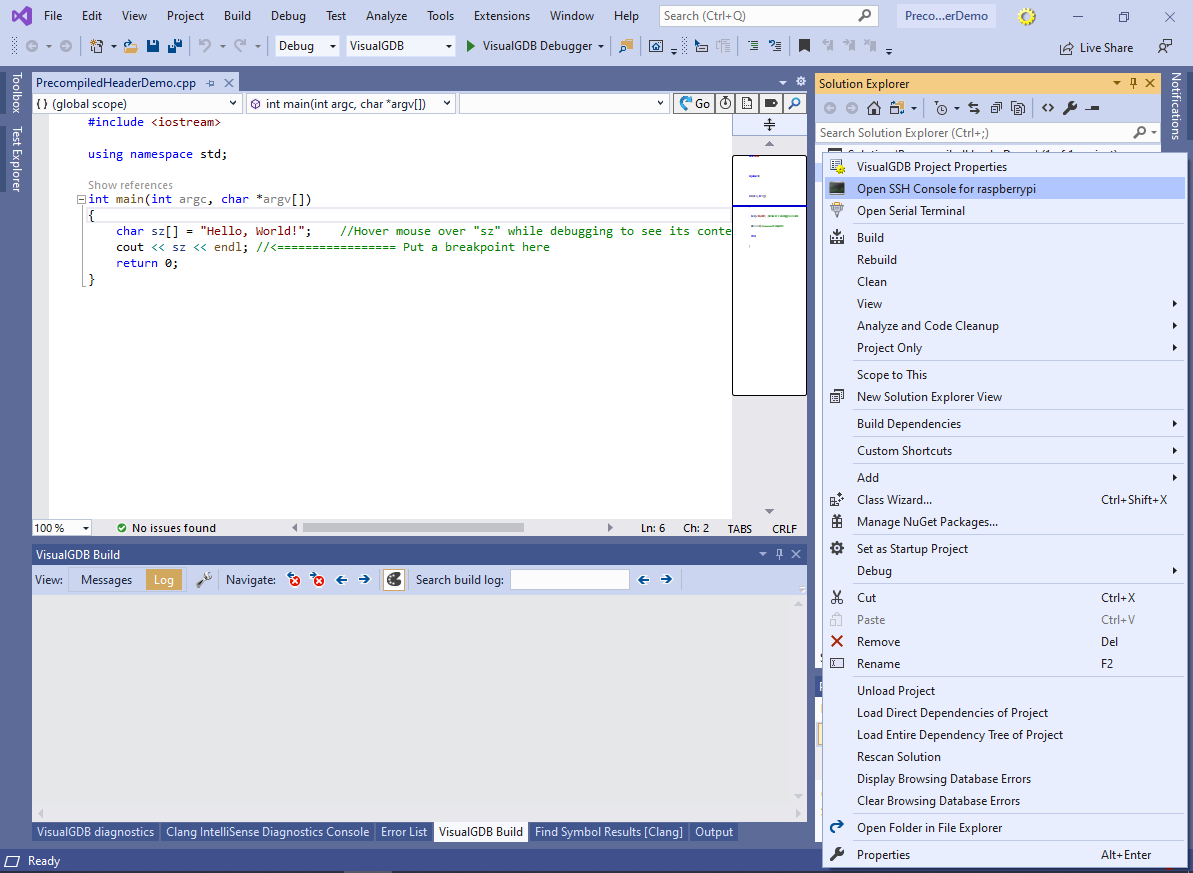1193x873 pixels.
Task: Click the Visual Studio logo icon
Action: [x=22, y=15]
